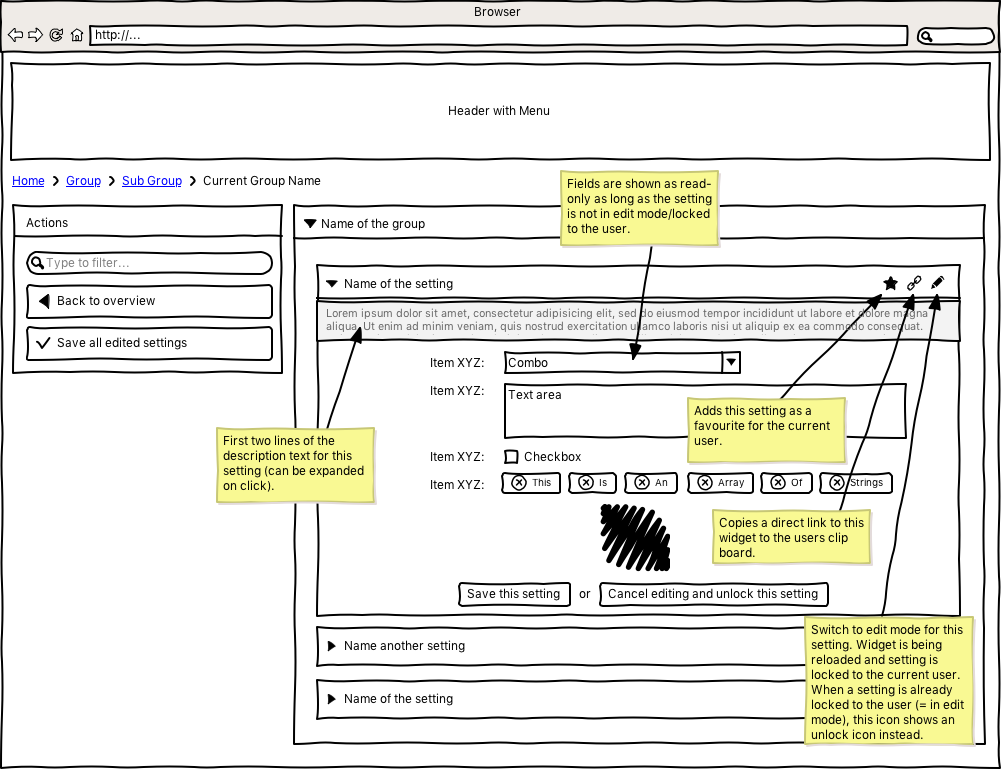
Task: Navigate to 'Home' breadcrumb link
Action: point(28,181)
